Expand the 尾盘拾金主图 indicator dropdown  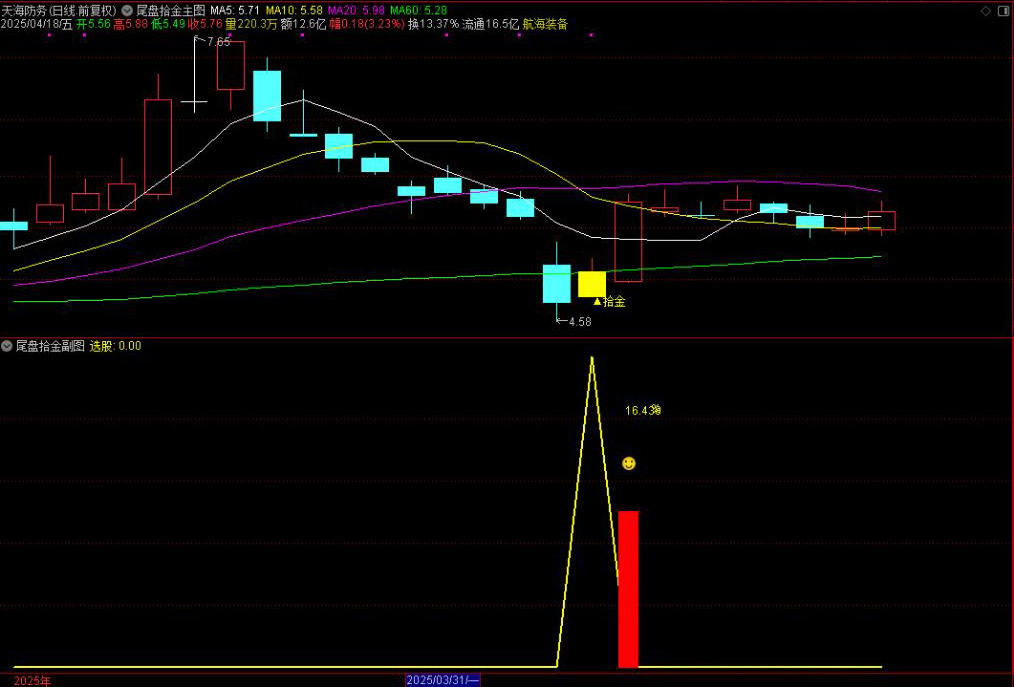click(127, 10)
